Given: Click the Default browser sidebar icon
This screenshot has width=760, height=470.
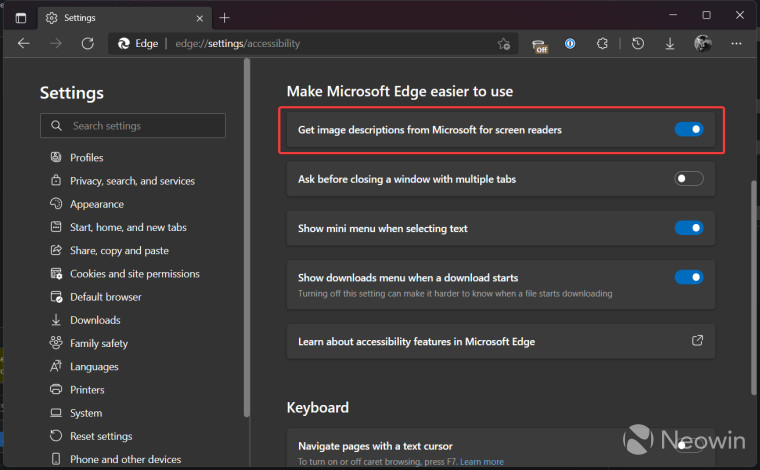Looking at the screenshot, I should pyautogui.click(x=56, y=297).
